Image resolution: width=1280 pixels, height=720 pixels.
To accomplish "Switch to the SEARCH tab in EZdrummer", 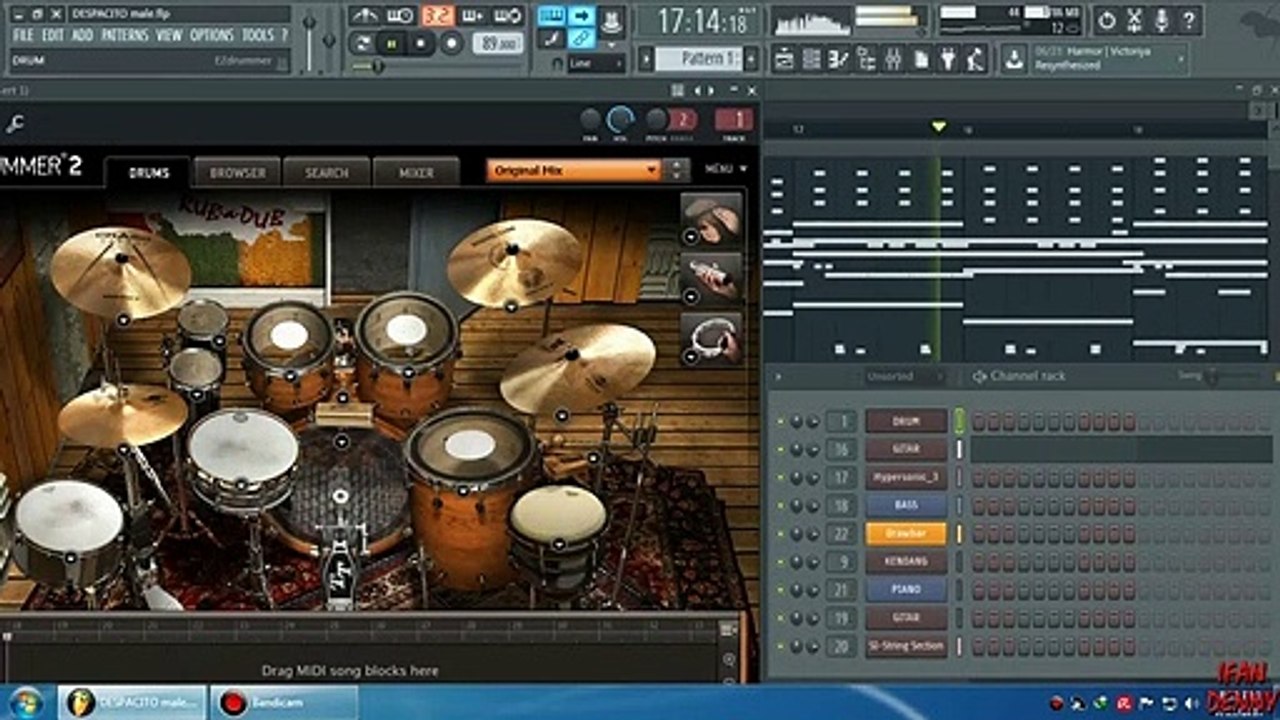I will point(327,172).
